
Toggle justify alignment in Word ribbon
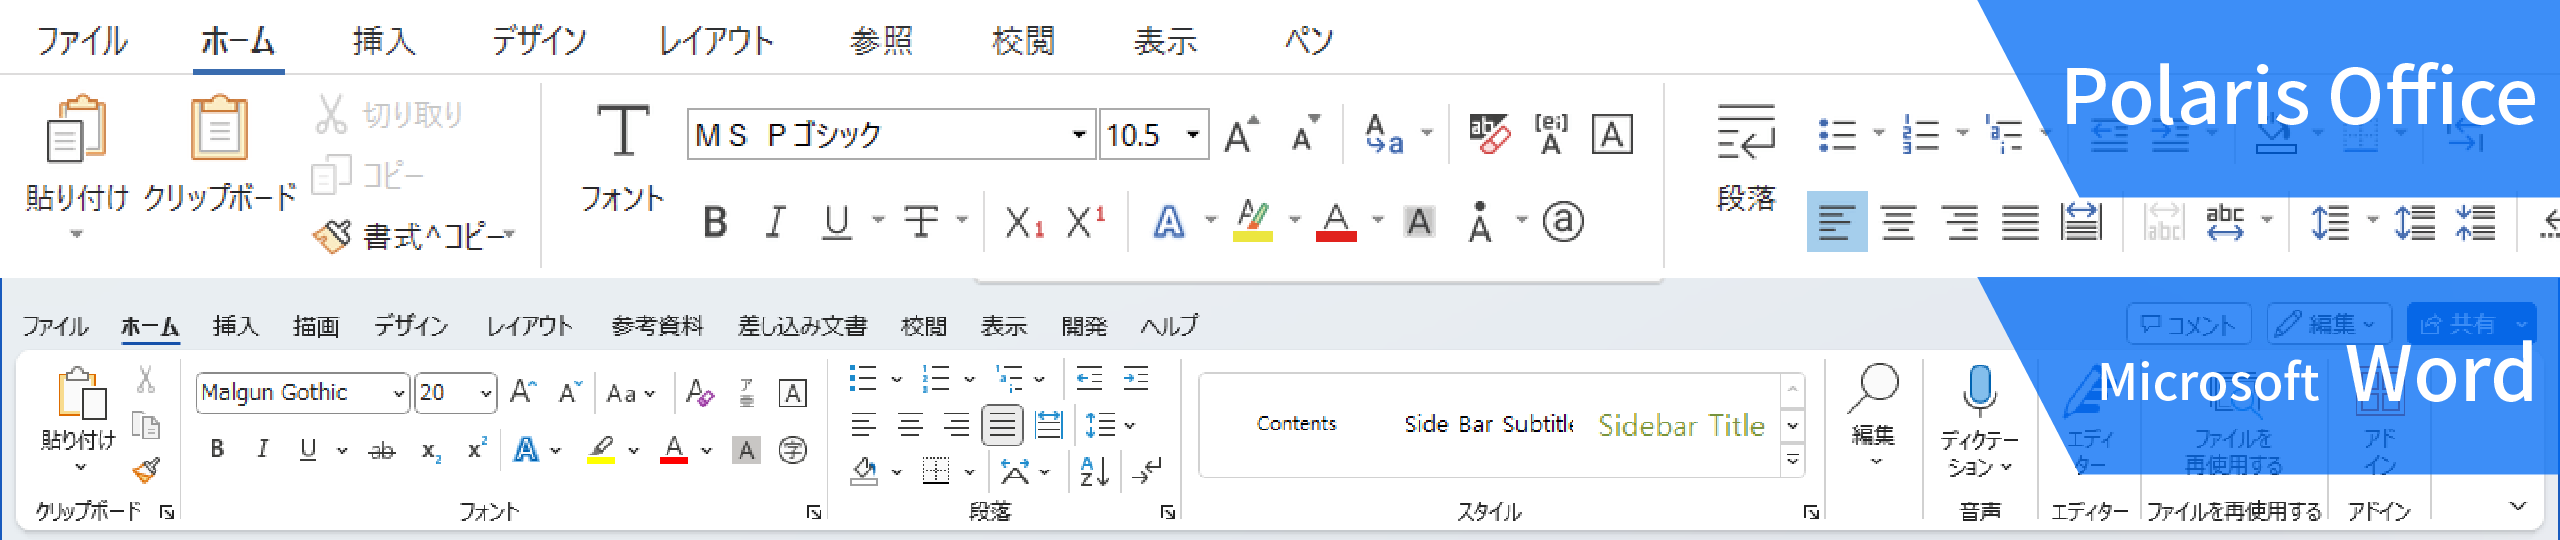(x=1002, y=425)
